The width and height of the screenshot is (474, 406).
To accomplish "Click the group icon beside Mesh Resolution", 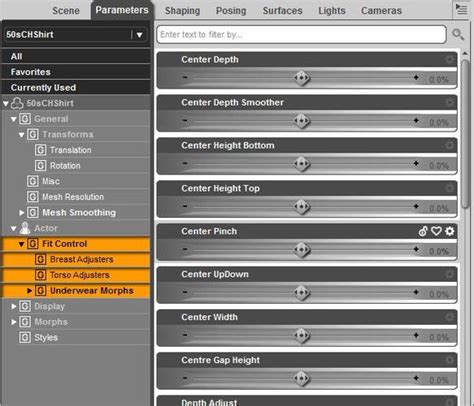I will 32,197.
